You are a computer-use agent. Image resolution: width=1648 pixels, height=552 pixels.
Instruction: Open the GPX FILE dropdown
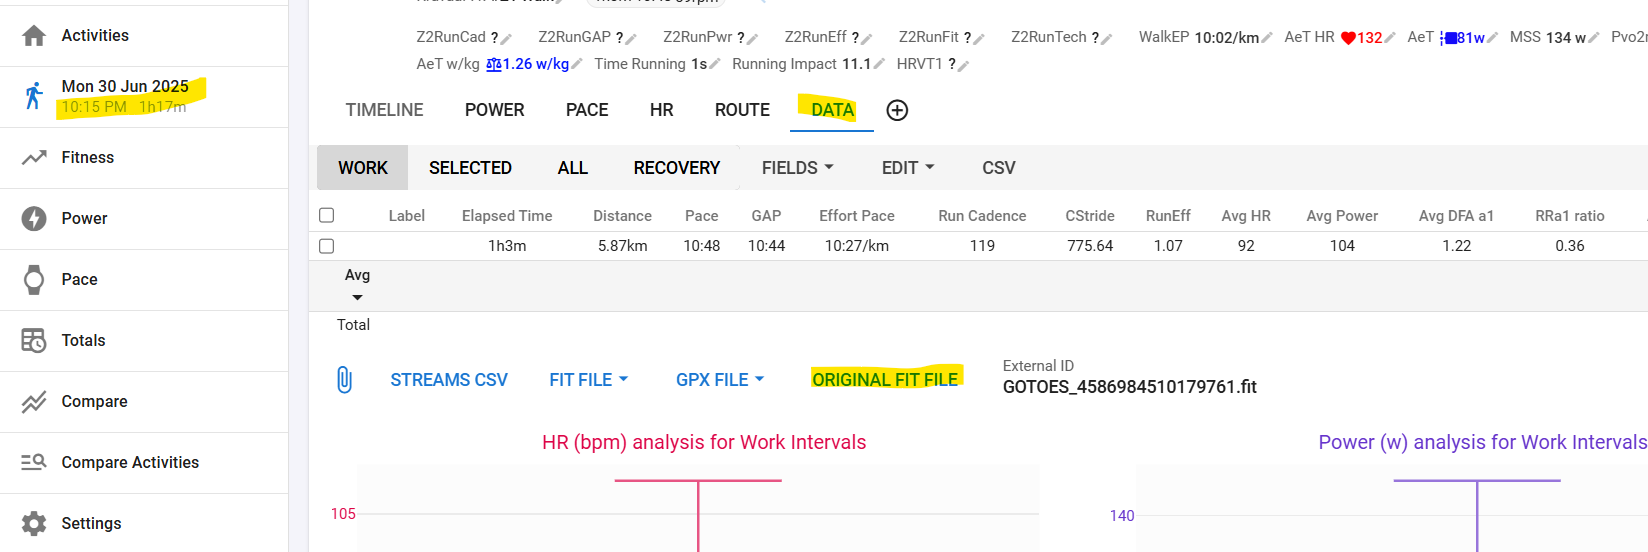click(x=719, y=380)
